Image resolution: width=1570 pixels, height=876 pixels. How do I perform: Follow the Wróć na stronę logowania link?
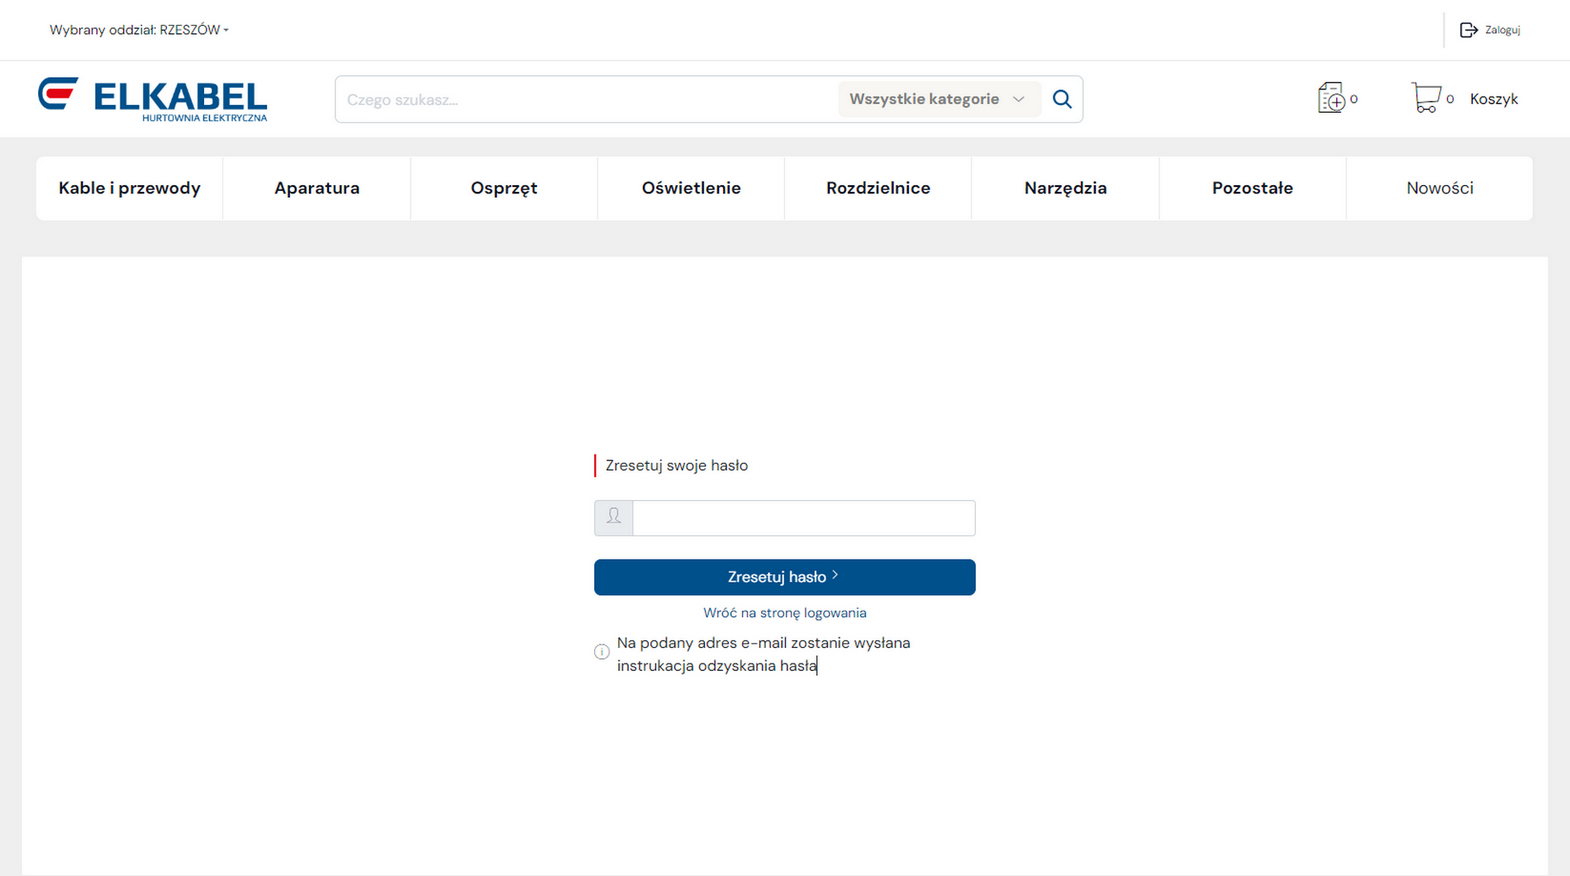click(784, 613)
